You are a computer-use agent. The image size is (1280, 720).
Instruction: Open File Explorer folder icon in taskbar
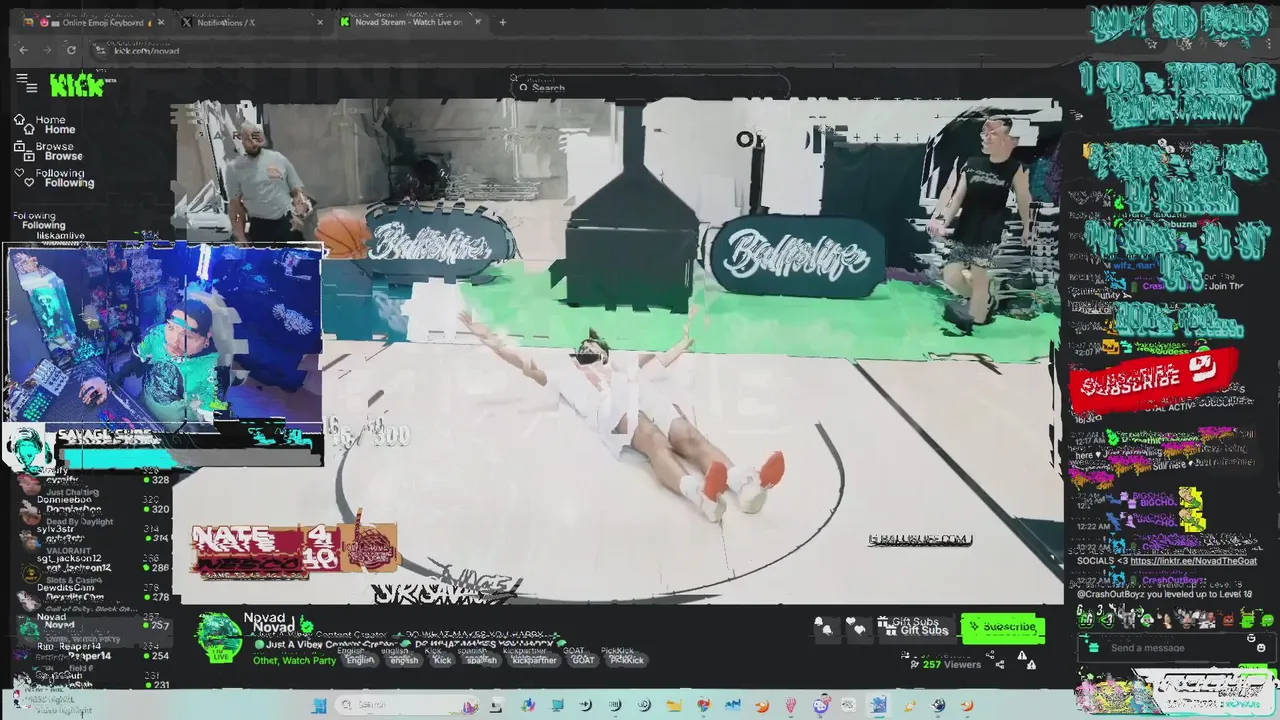(x=674, y=705)
